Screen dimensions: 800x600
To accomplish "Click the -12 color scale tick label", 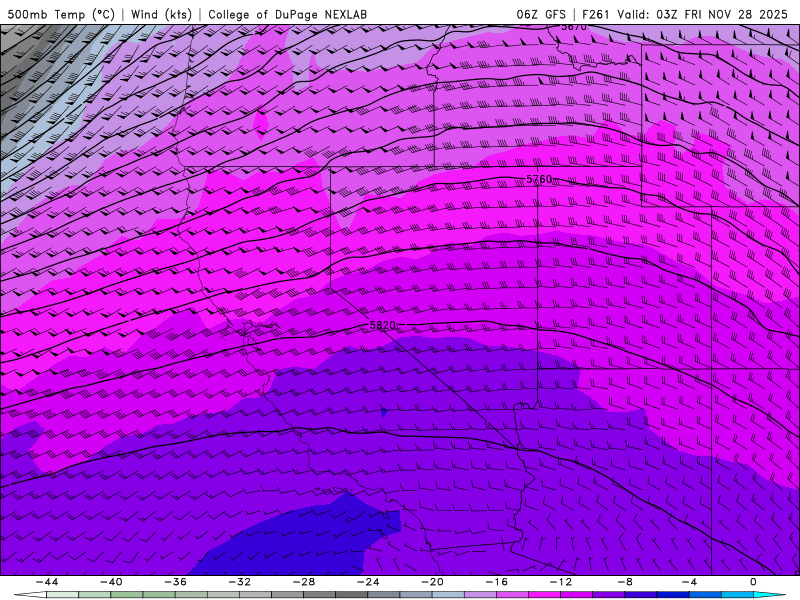I will [x=561, y=582].
